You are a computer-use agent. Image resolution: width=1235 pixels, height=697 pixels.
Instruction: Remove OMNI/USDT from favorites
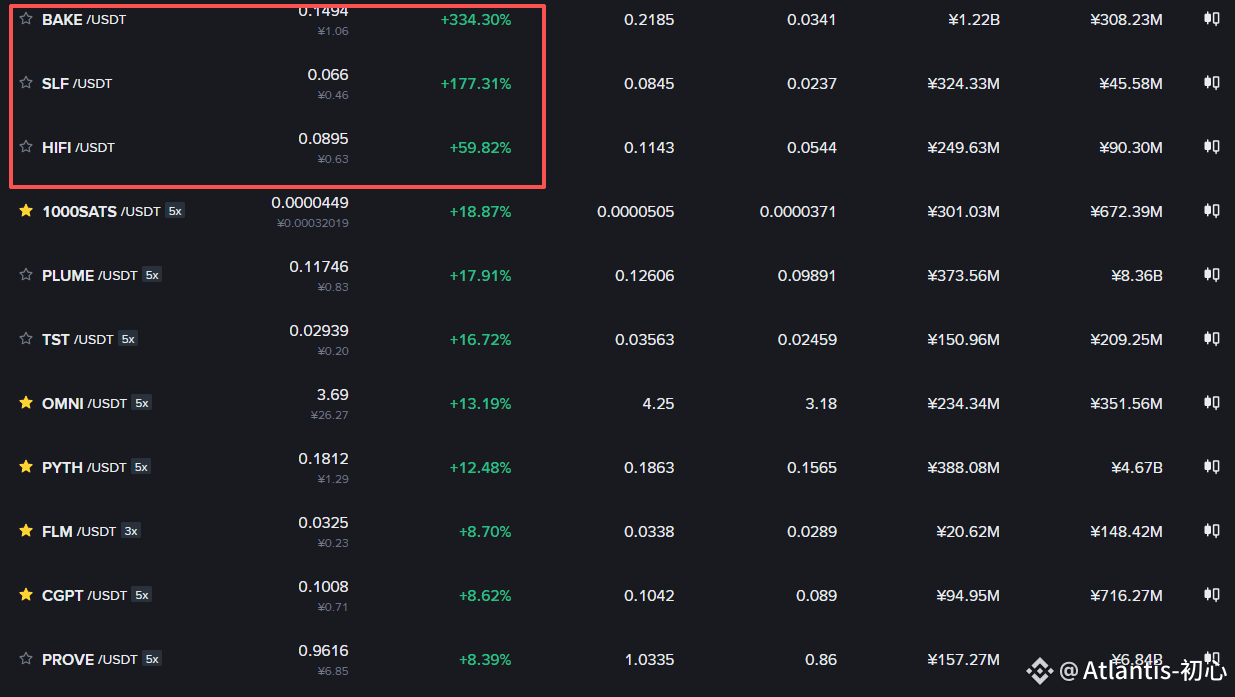click(25, 403)
